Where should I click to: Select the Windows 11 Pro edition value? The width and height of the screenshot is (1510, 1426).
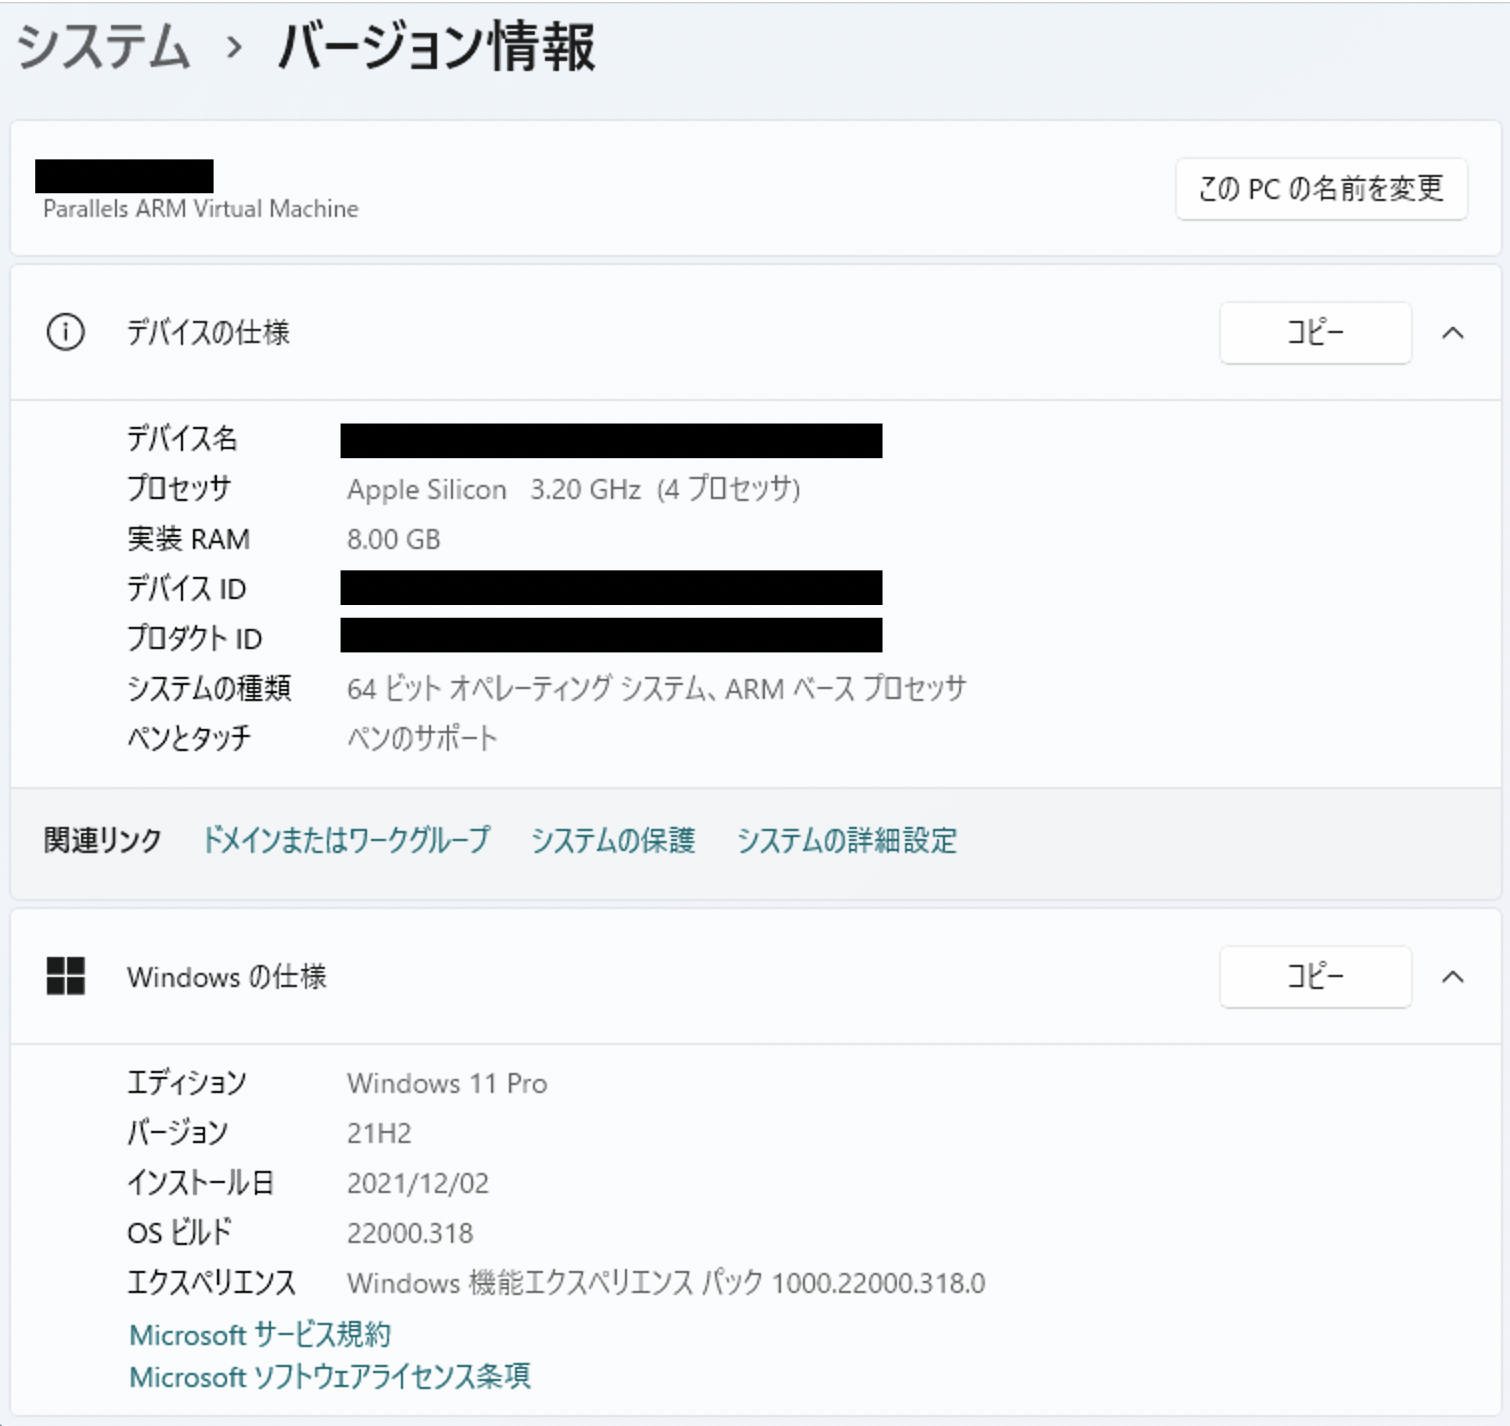[447, 1083]
